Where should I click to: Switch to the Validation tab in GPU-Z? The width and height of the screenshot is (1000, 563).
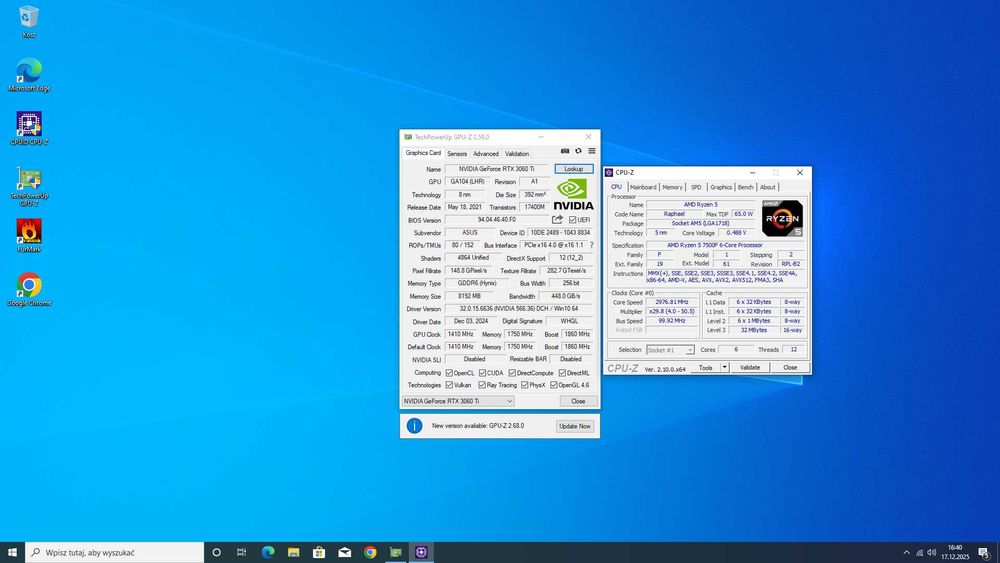517,154
